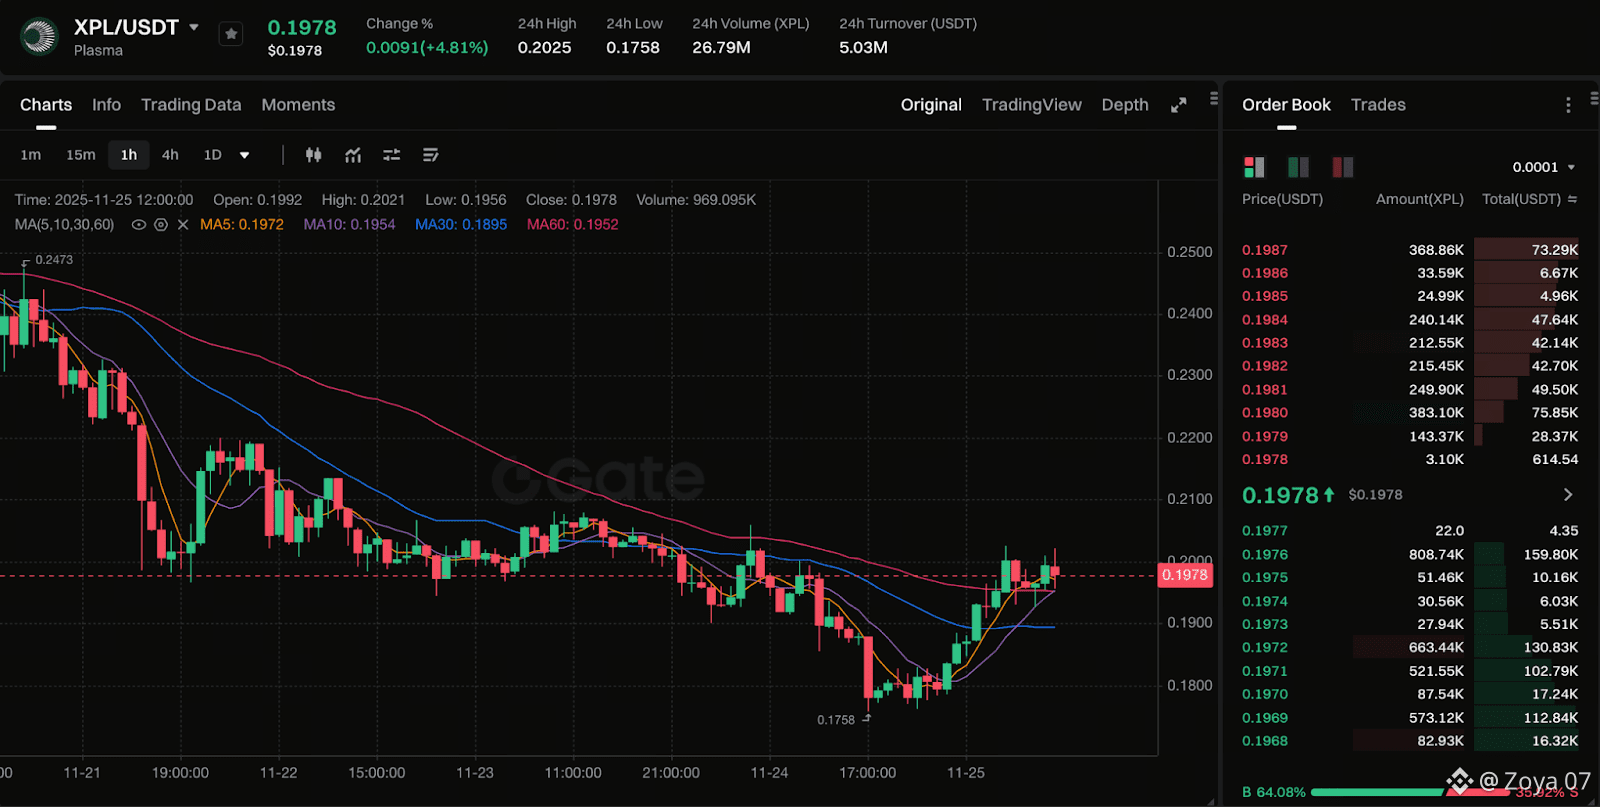
Task: Select the 15m interval
Action: point(81,155)
